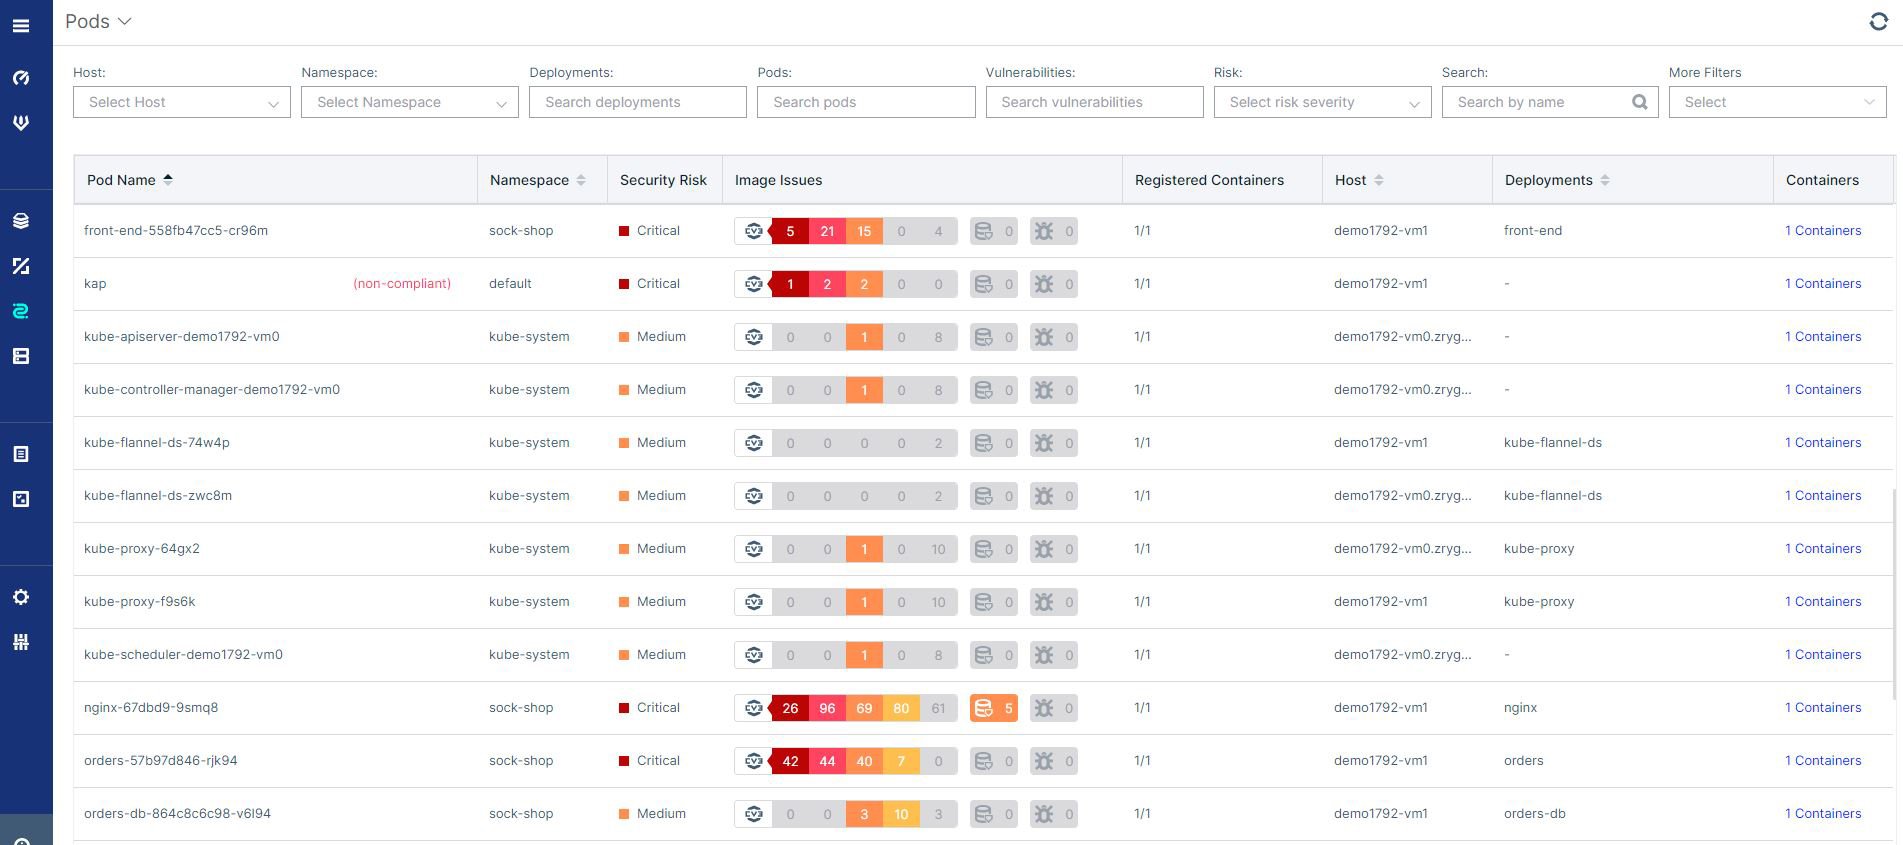
Task: Open 1 Containers link for orders-db pod
Action: (x=1823, y=814)
